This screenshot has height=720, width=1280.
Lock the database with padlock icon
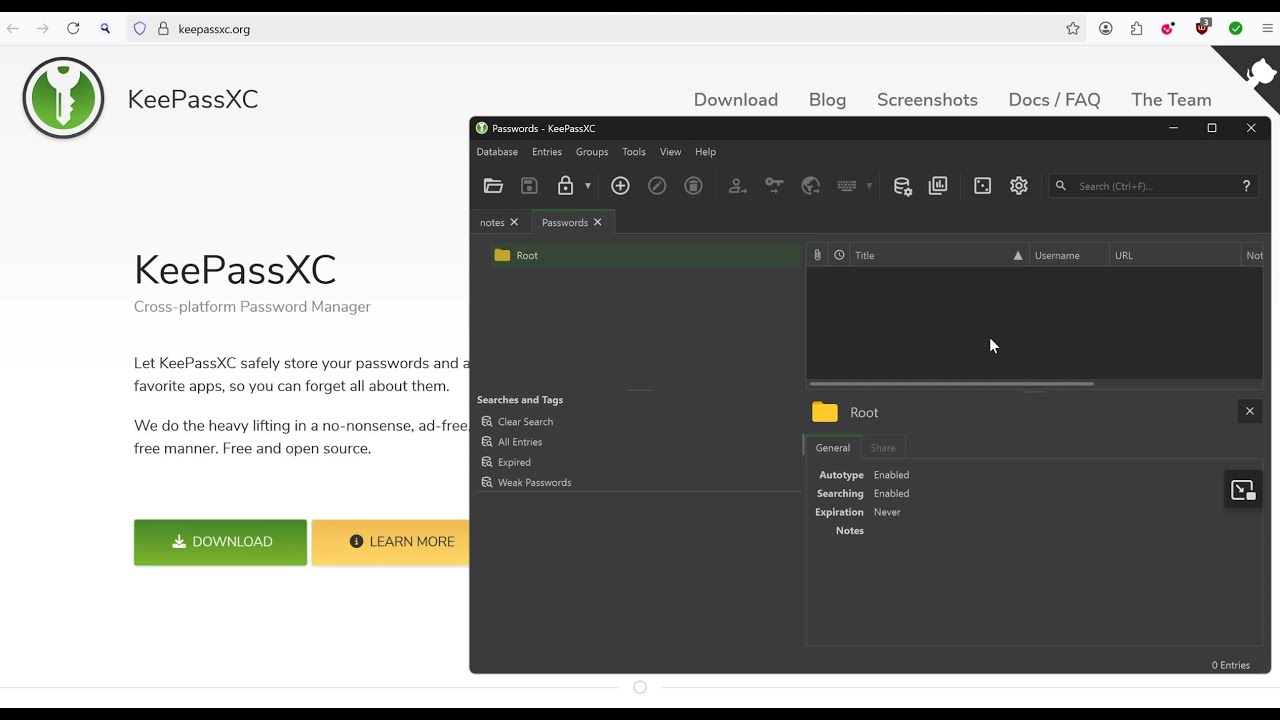[x=565, y=186]
